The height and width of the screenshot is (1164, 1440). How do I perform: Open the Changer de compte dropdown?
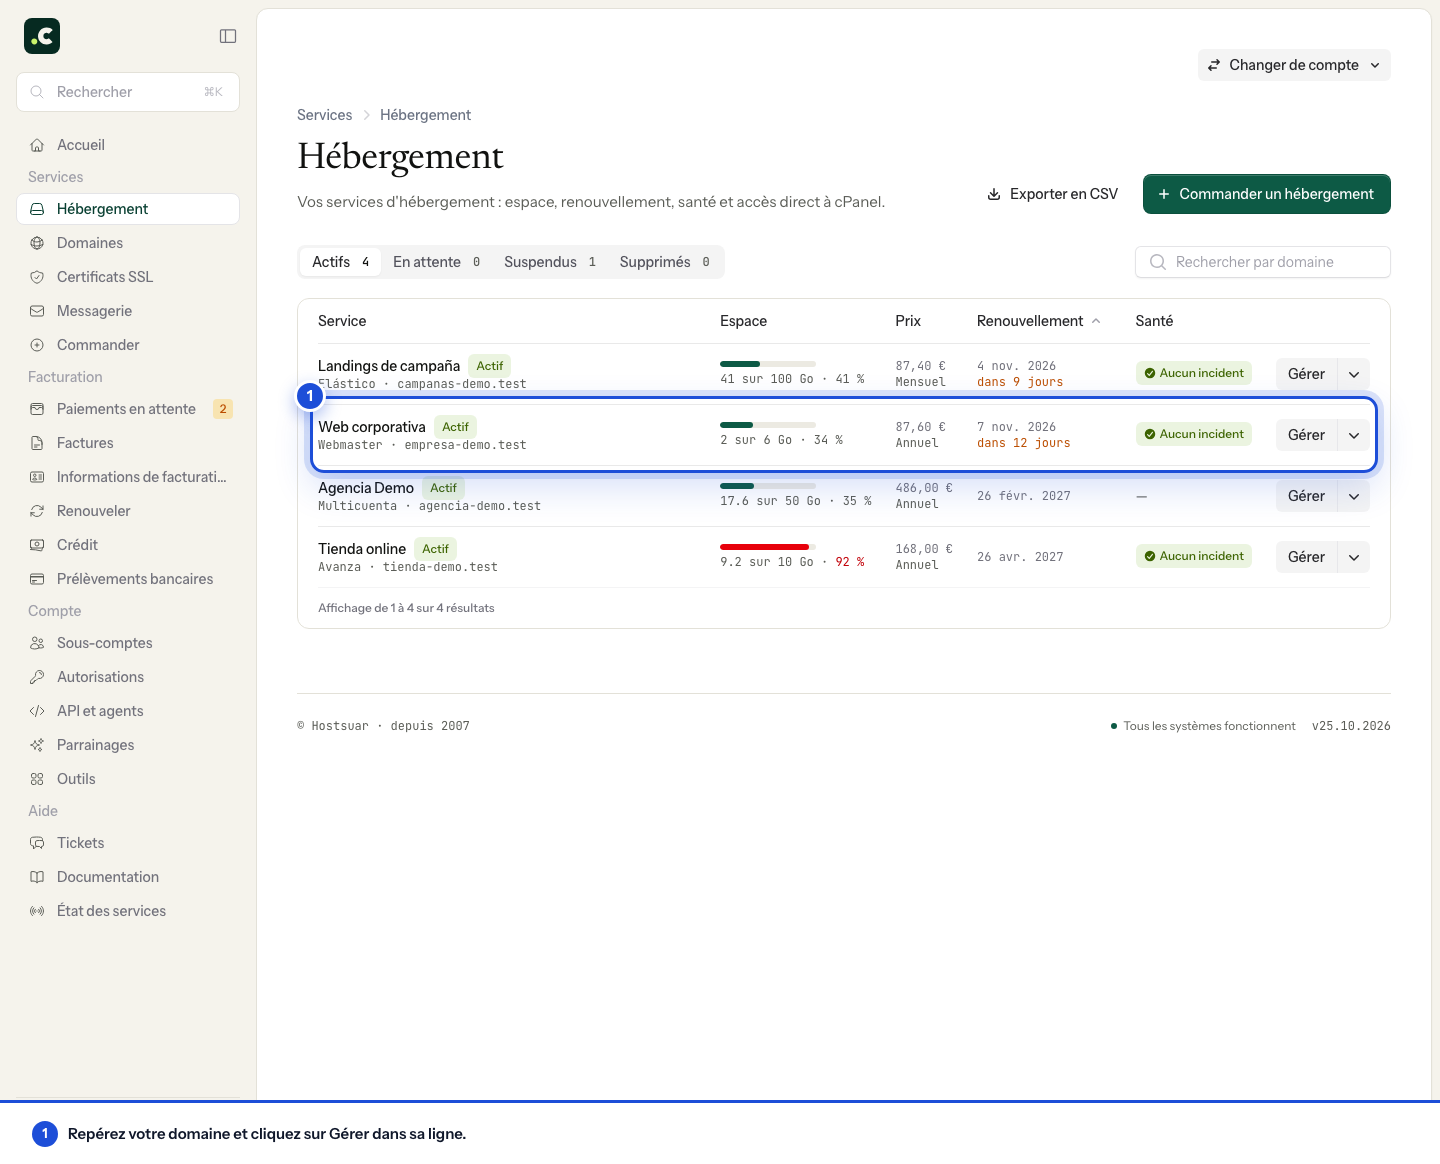[1294, 65]
